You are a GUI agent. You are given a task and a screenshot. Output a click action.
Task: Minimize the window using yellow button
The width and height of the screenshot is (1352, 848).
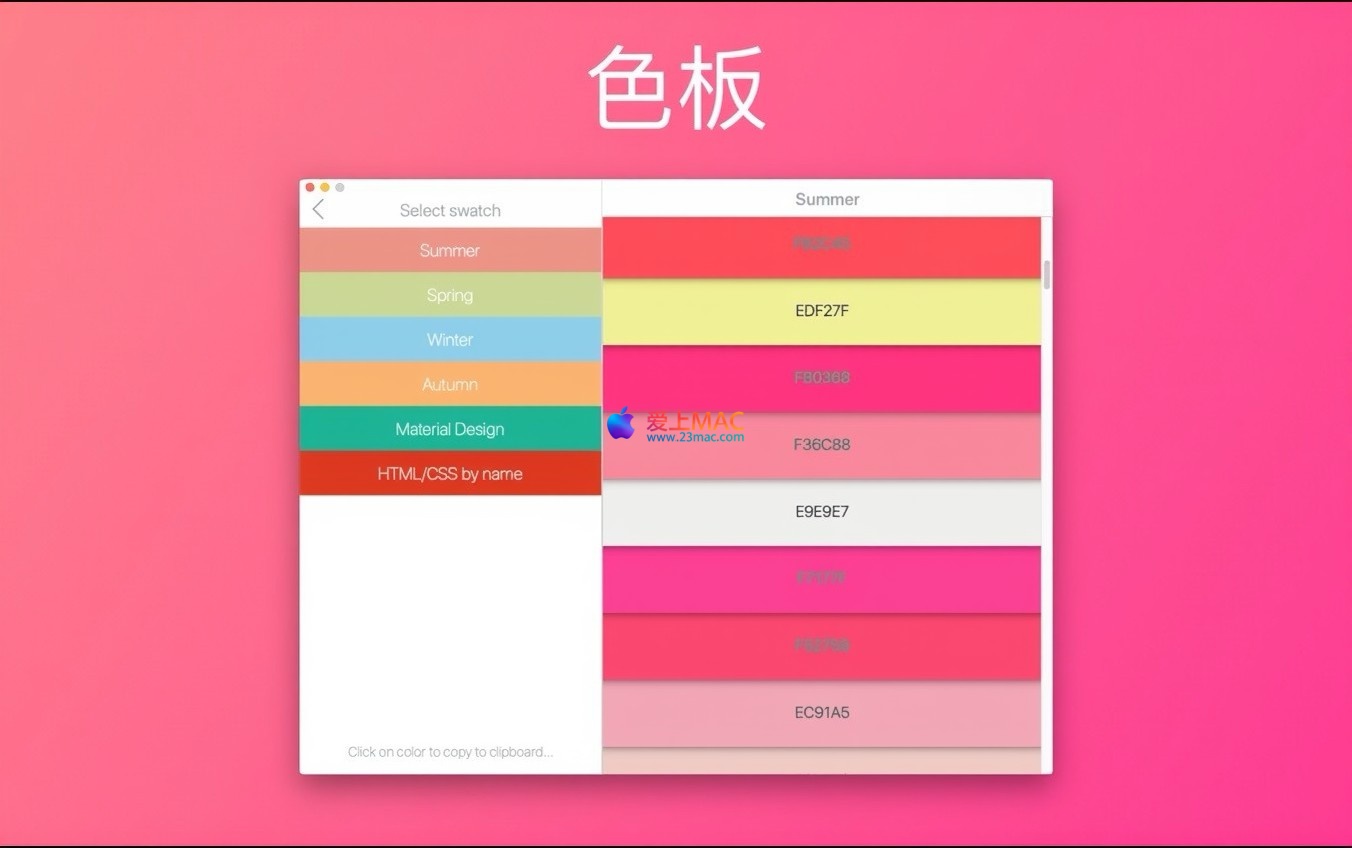[325, 187]
